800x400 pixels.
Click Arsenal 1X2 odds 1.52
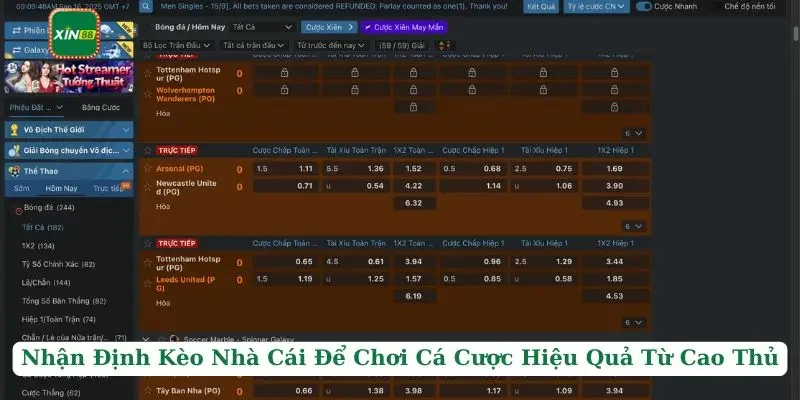tap(414, 168)
